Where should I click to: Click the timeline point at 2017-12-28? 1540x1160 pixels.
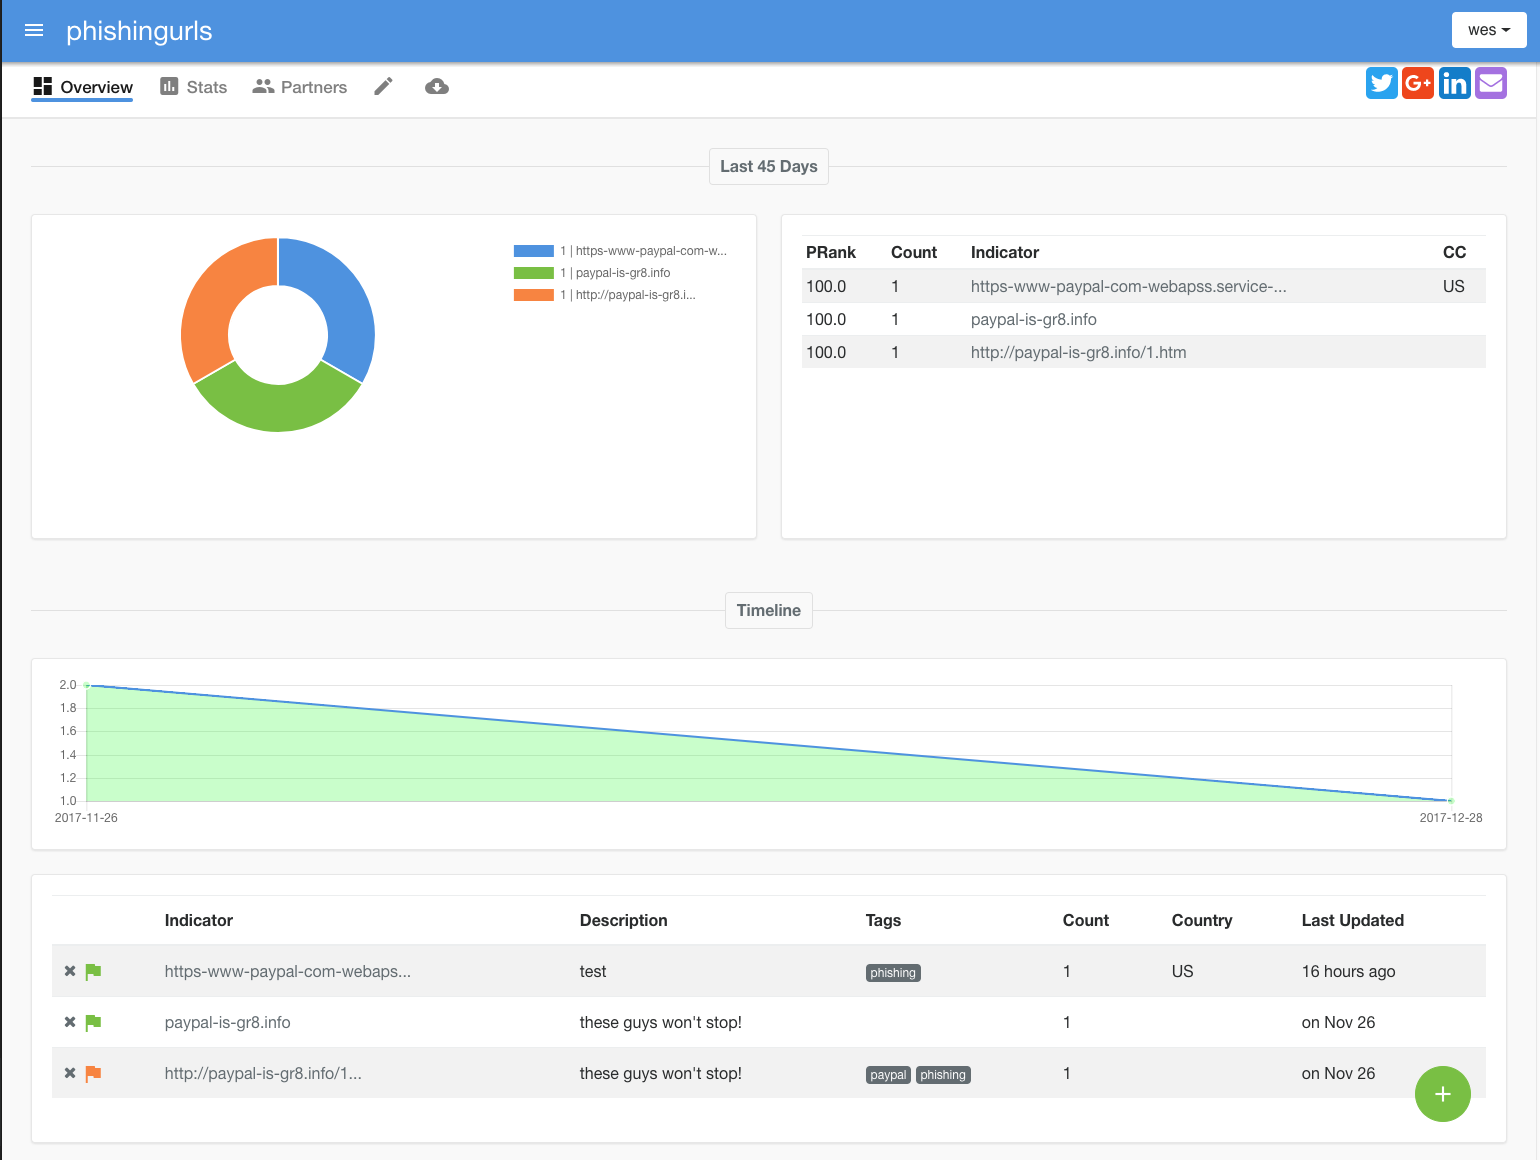[1451, 801]
